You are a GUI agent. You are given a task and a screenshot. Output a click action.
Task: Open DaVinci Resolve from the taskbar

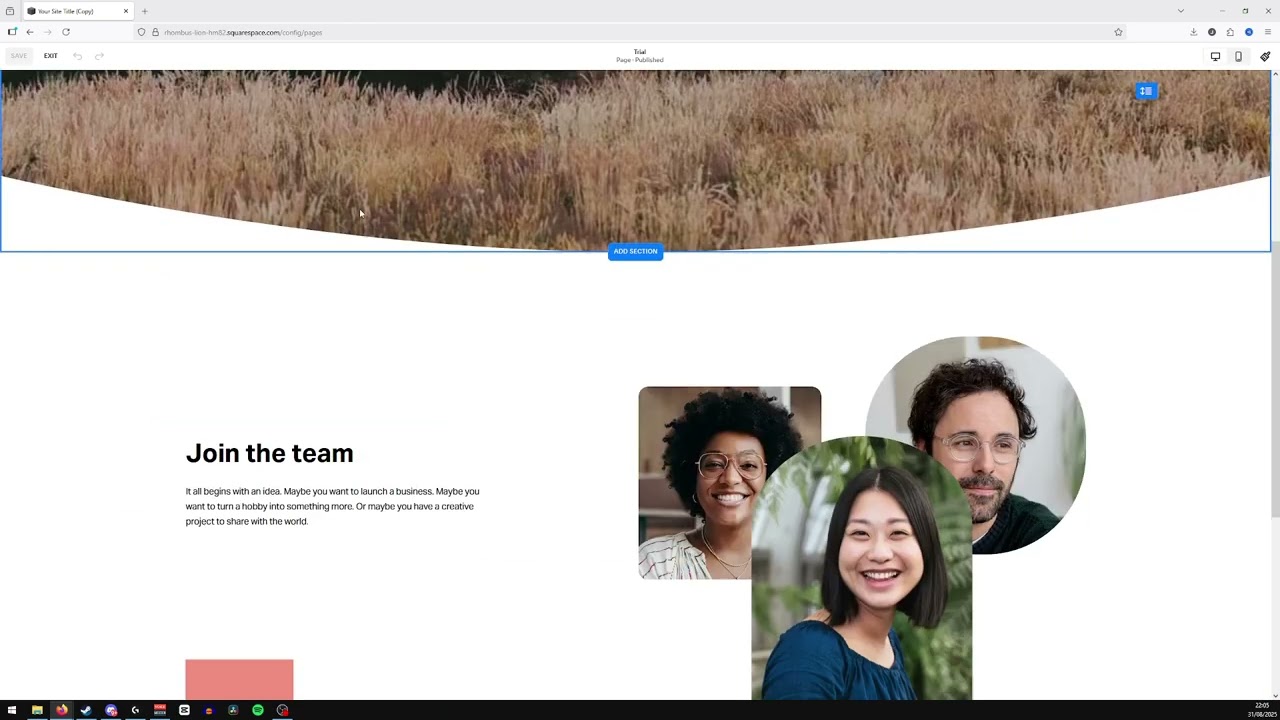(x=233, y=710)
